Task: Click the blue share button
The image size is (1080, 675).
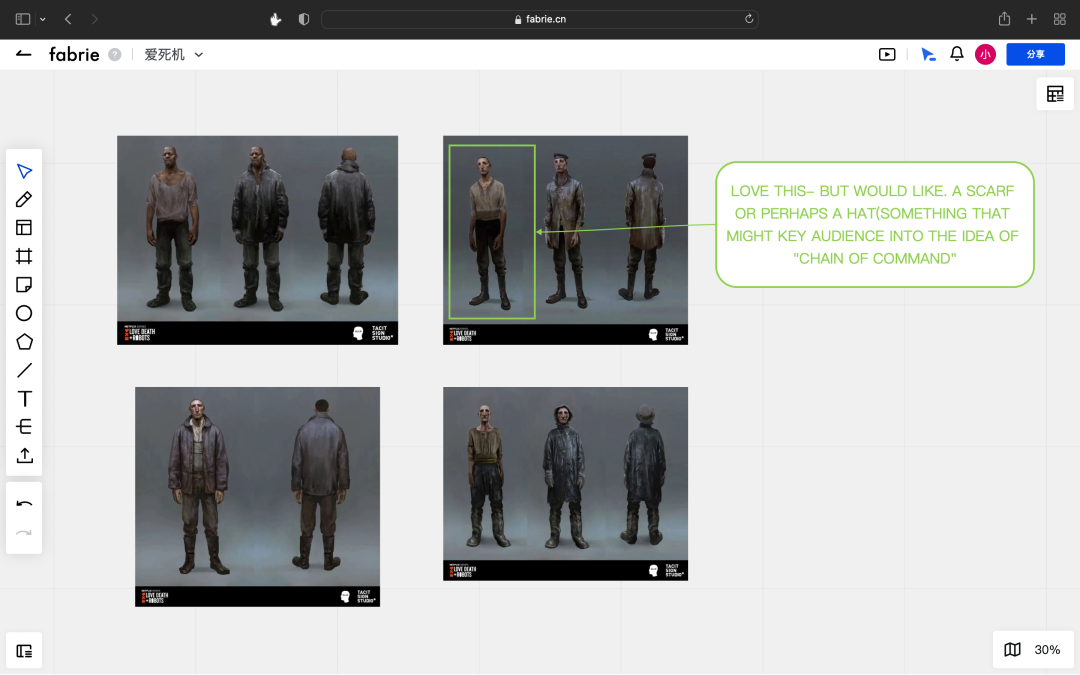Action: coord(1035,54)
